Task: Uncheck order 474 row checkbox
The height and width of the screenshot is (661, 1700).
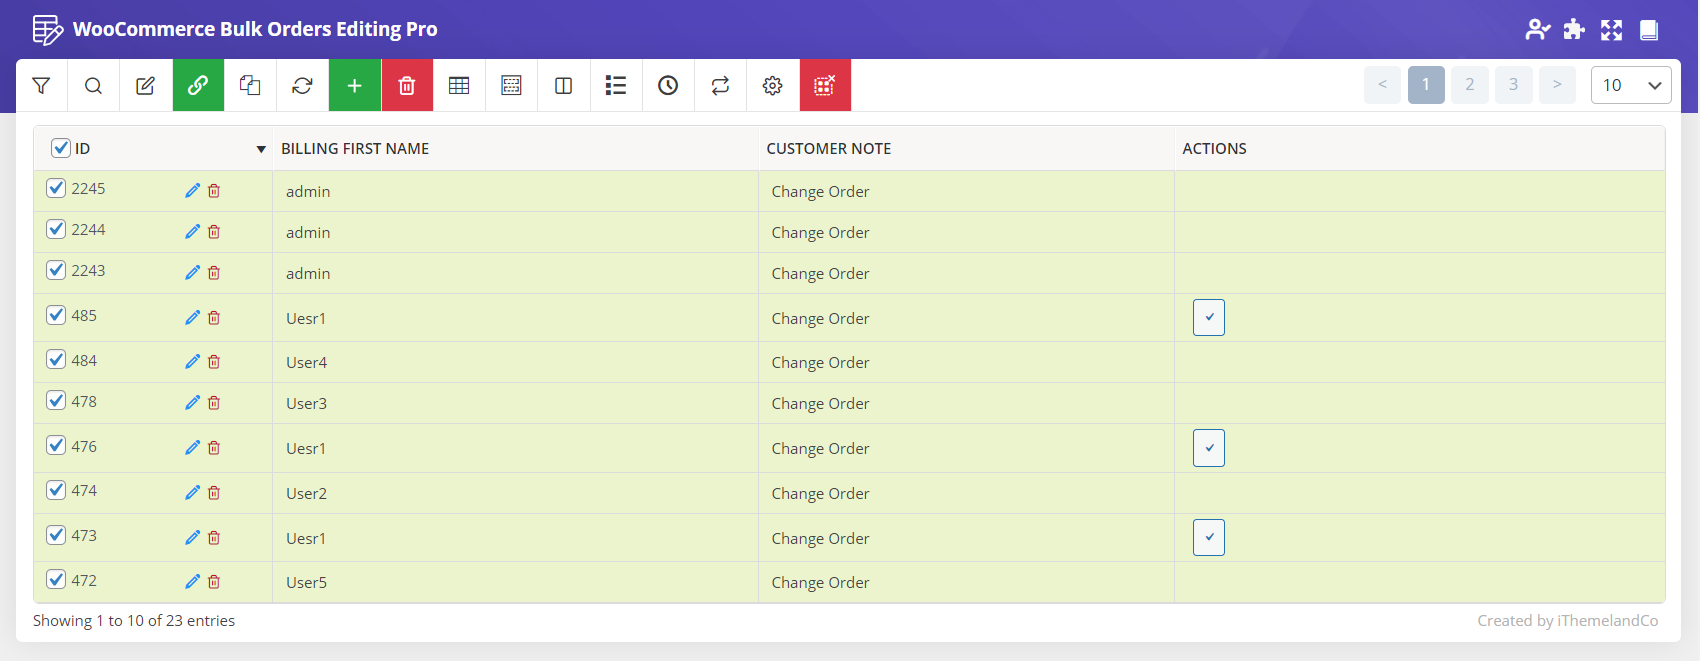Action: tap(56, 490)
